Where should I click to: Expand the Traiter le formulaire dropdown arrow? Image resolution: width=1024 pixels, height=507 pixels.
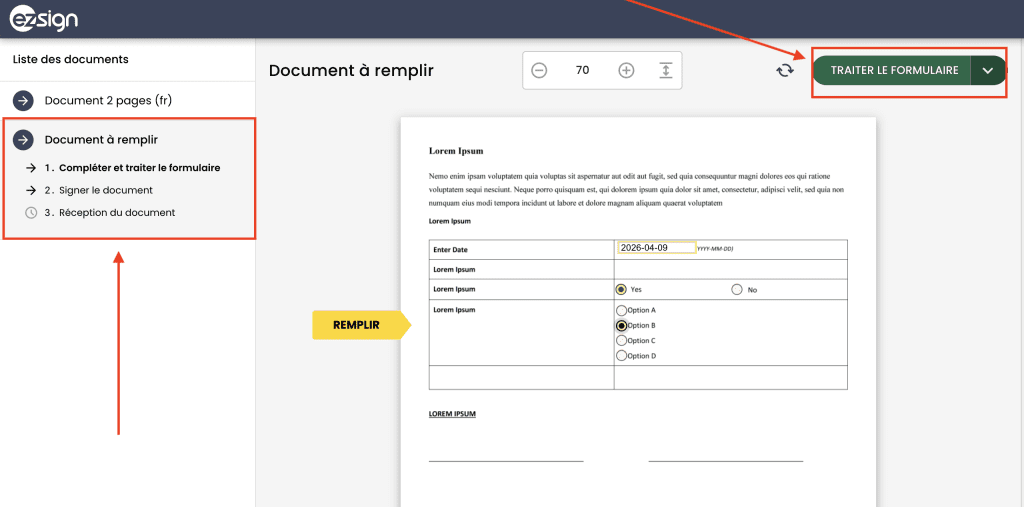click(988, 70)
